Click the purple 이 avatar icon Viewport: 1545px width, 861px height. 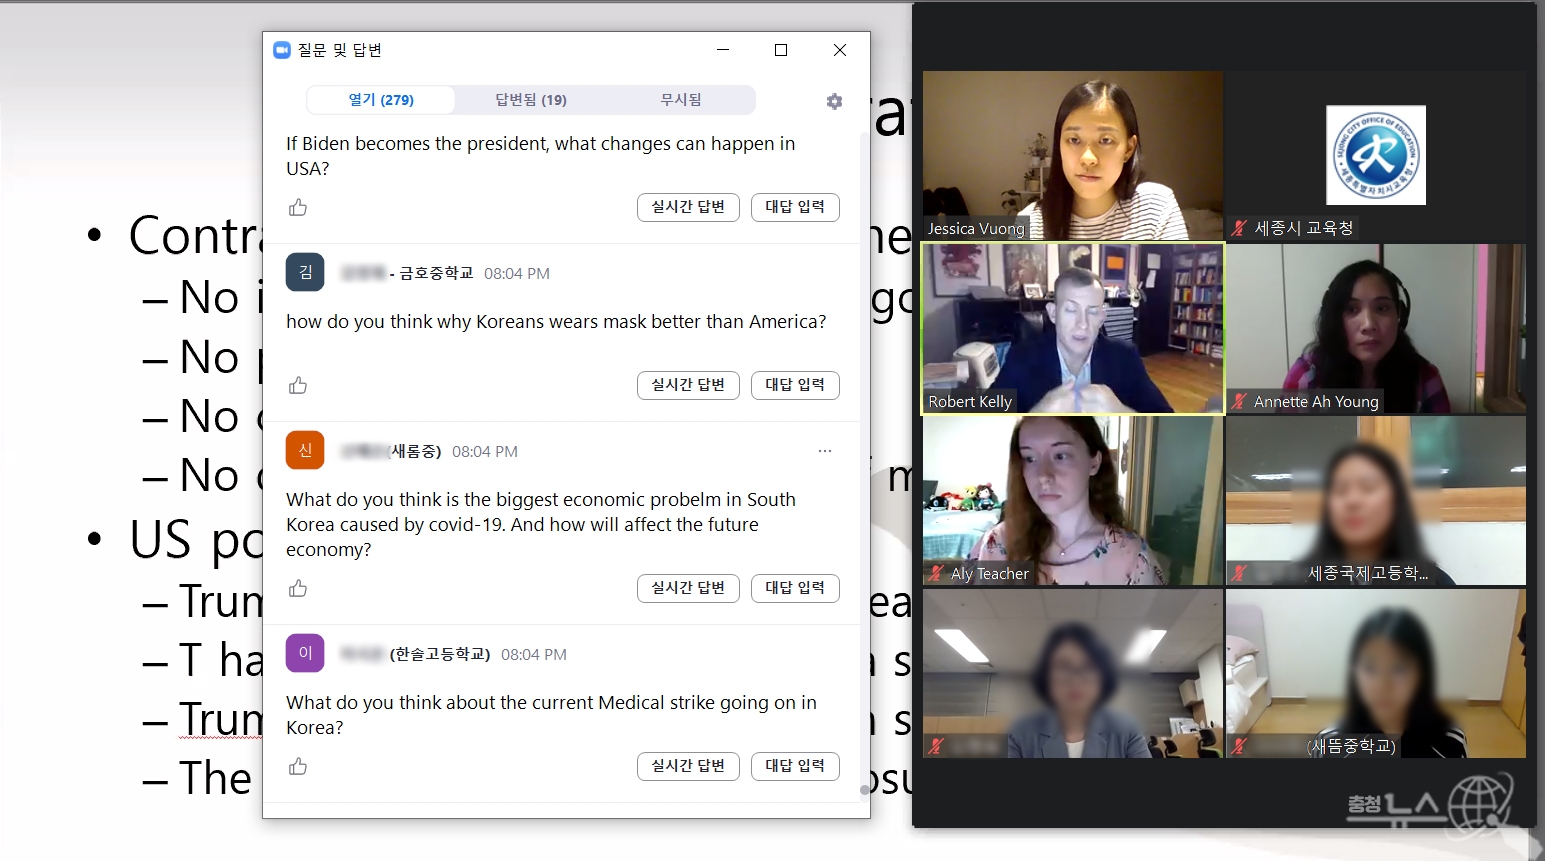tap(305, 653)
